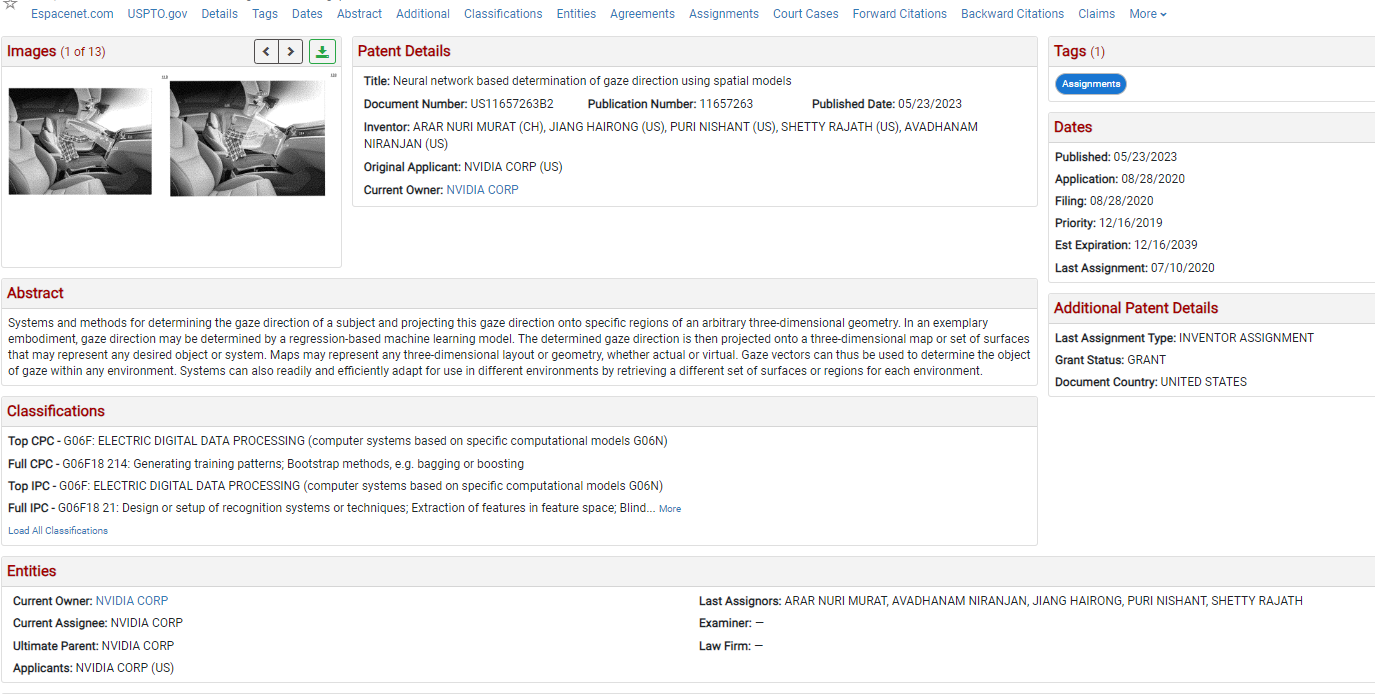Download patent images with green icon
The image size is (1375, 694).
tap(322, 51)
